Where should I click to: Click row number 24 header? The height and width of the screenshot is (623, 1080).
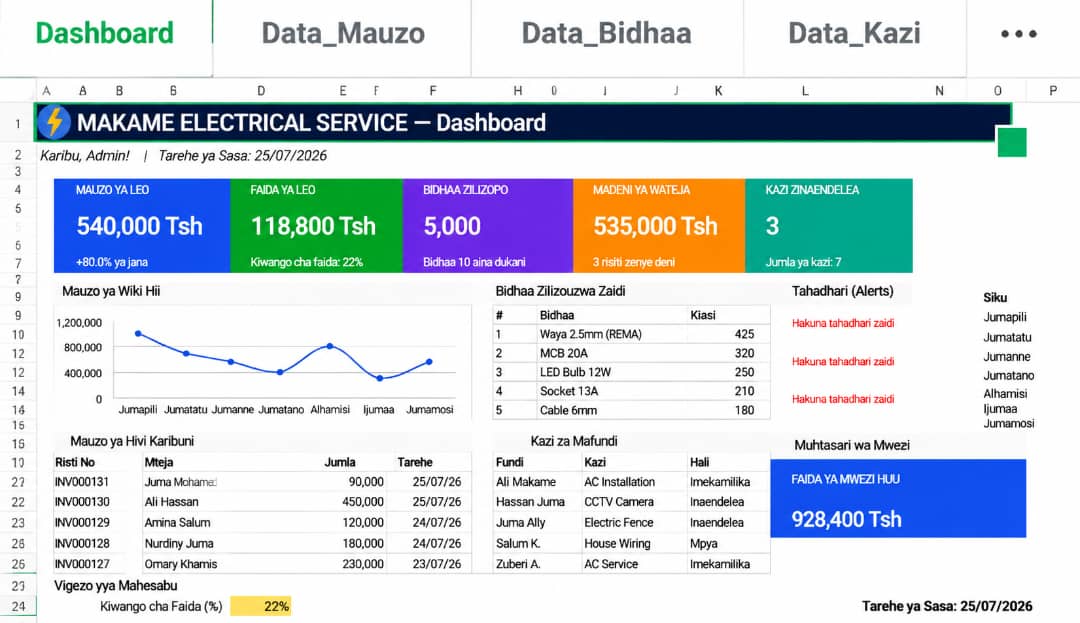pyautogui.click(x=18, y=606)
